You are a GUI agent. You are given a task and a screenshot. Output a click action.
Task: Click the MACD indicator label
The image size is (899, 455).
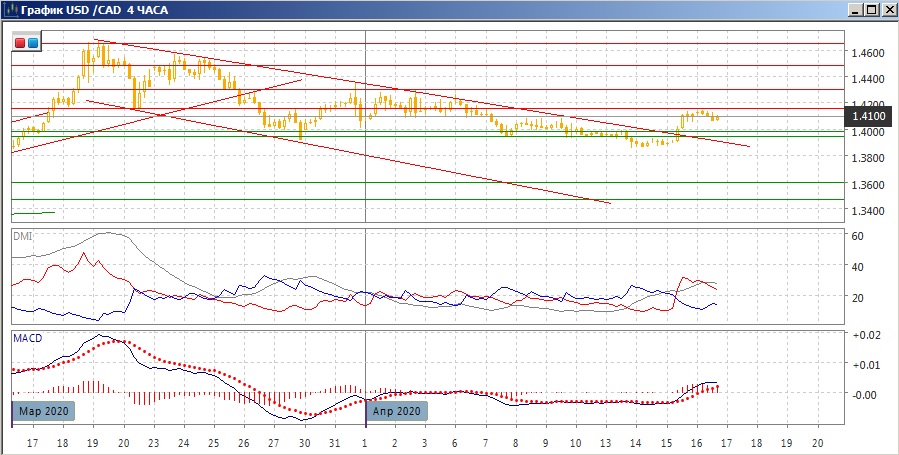tap(27, 339)
